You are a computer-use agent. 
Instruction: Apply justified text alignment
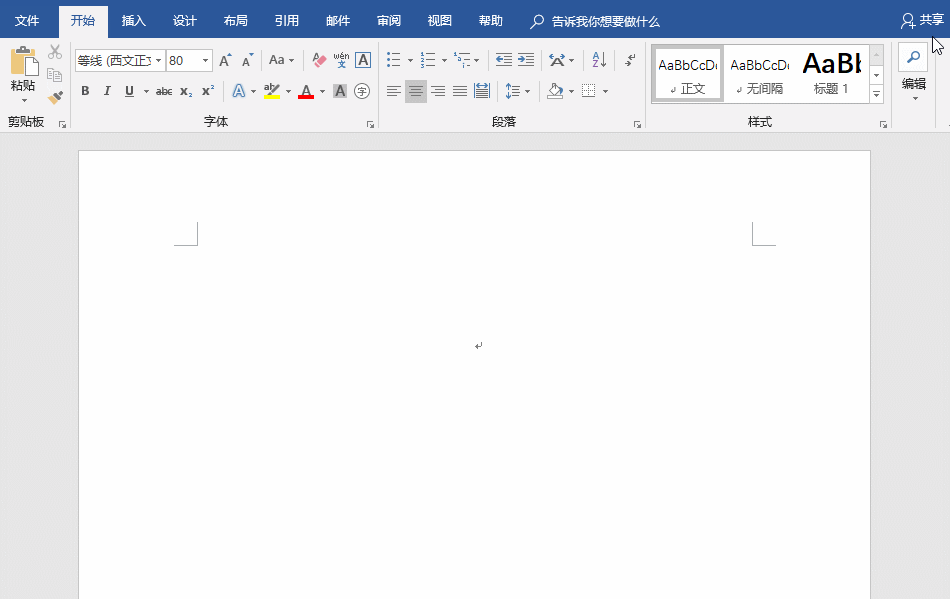(x=460, y=91)
